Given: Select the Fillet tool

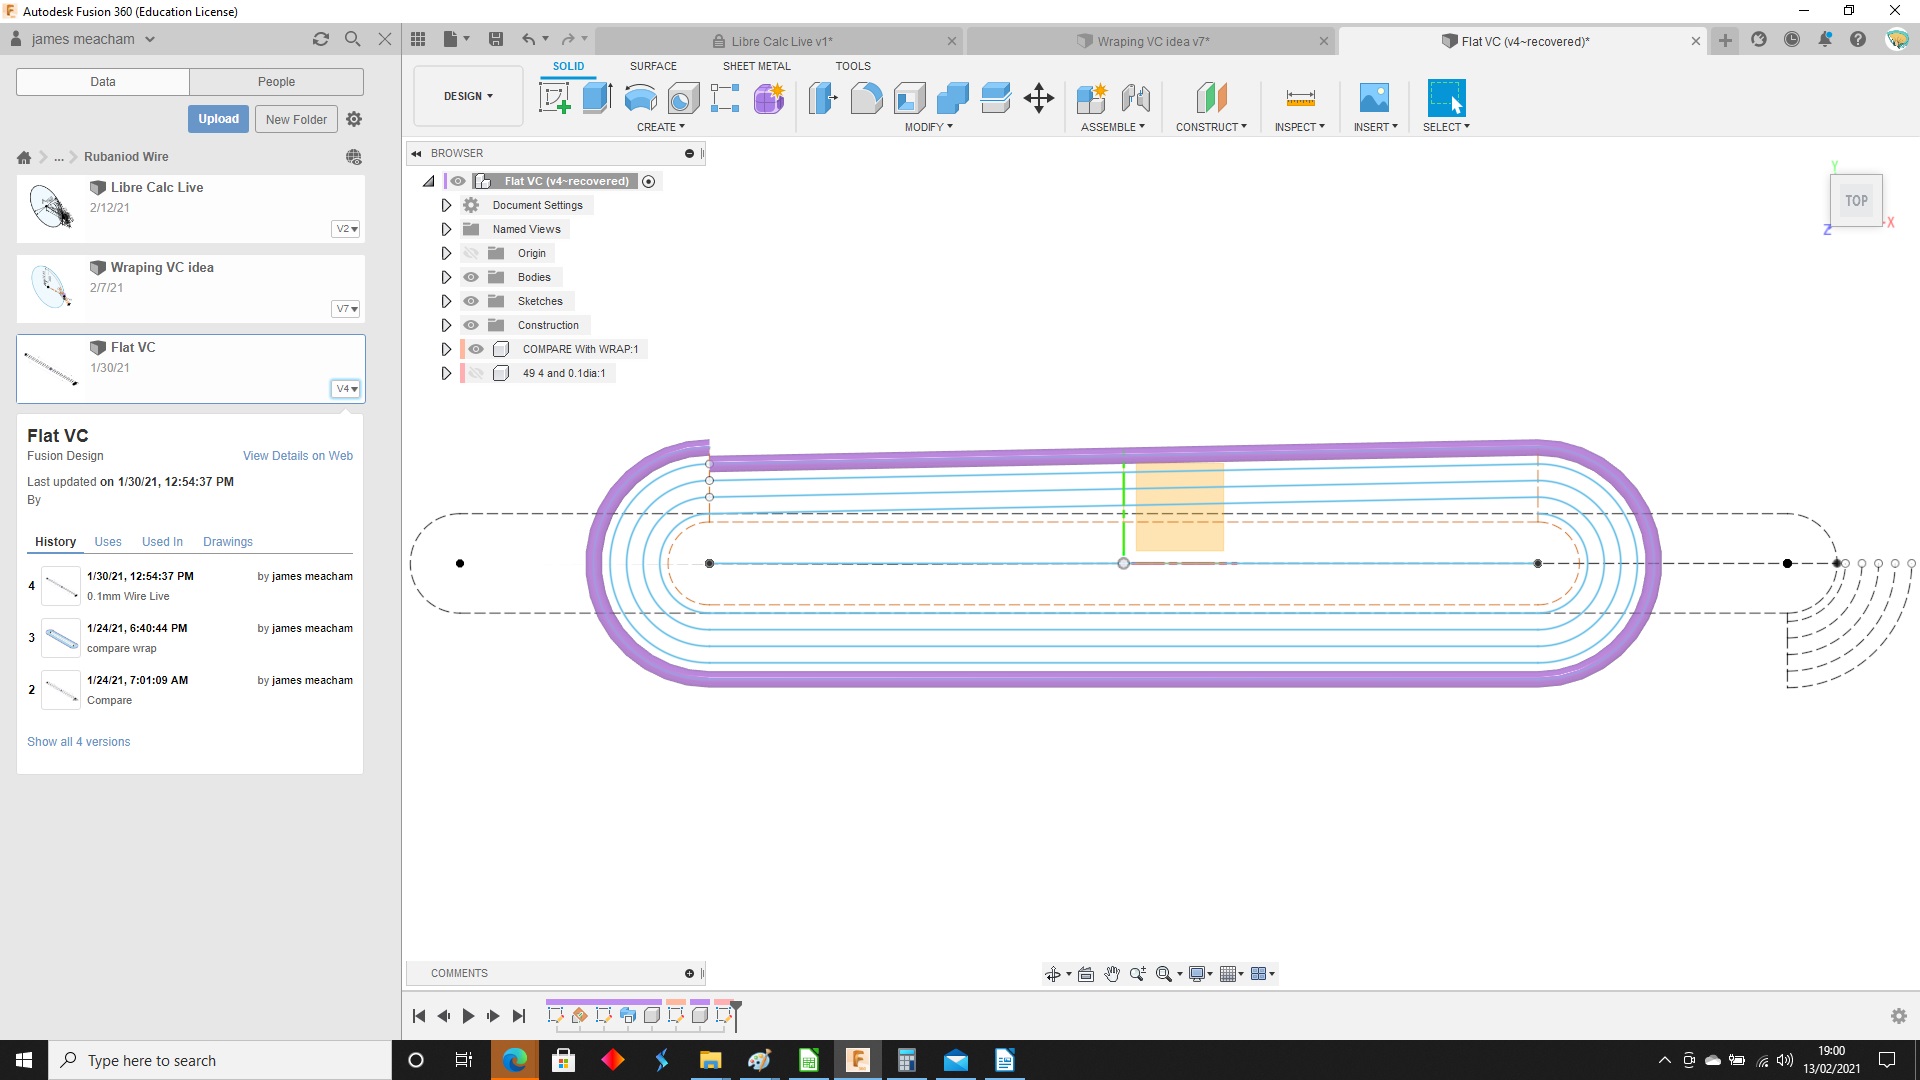Looking at the screenshot, I should 866,98.
